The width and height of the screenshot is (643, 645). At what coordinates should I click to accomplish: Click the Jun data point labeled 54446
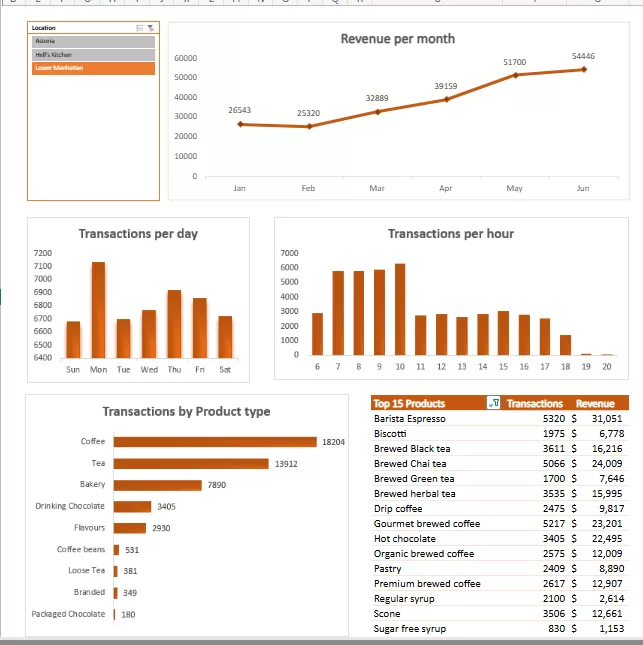click(x=583, y=69)
